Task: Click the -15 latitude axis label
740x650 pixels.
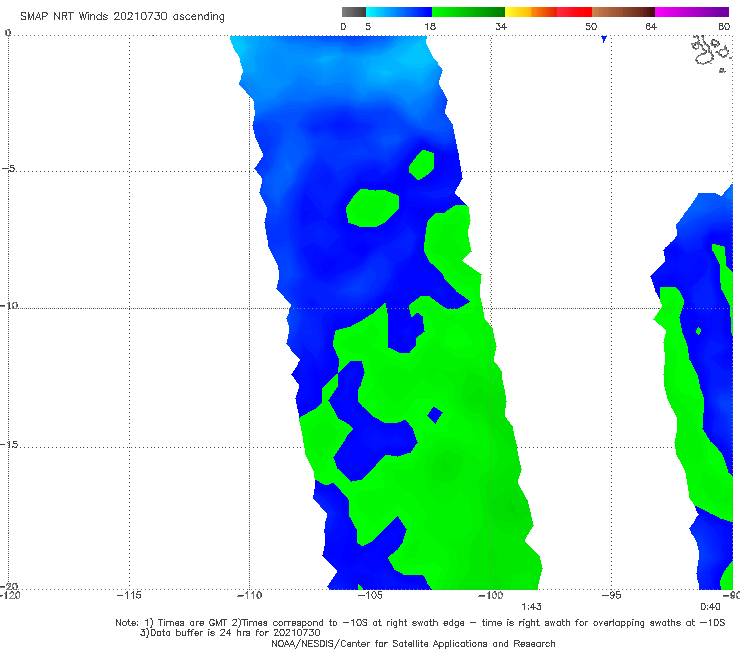Action: tap(9, 444)
